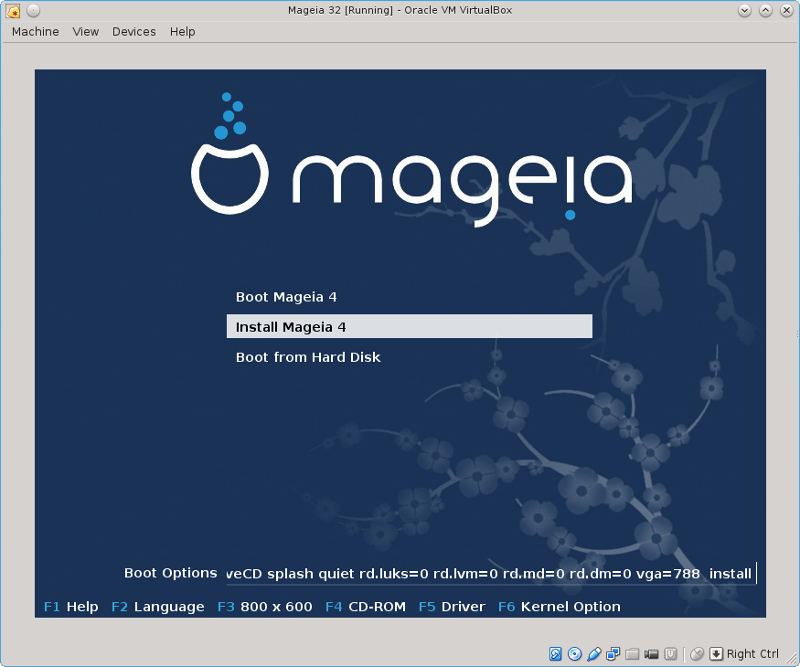This screenshot has width=800, height=667.
Task: Click inside the Boot Options text field
Action: [491, 574]
